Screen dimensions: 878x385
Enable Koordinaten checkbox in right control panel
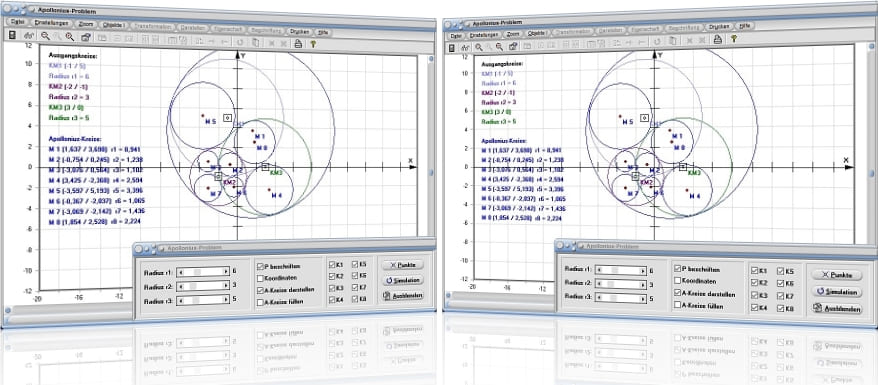pos(678,280)
